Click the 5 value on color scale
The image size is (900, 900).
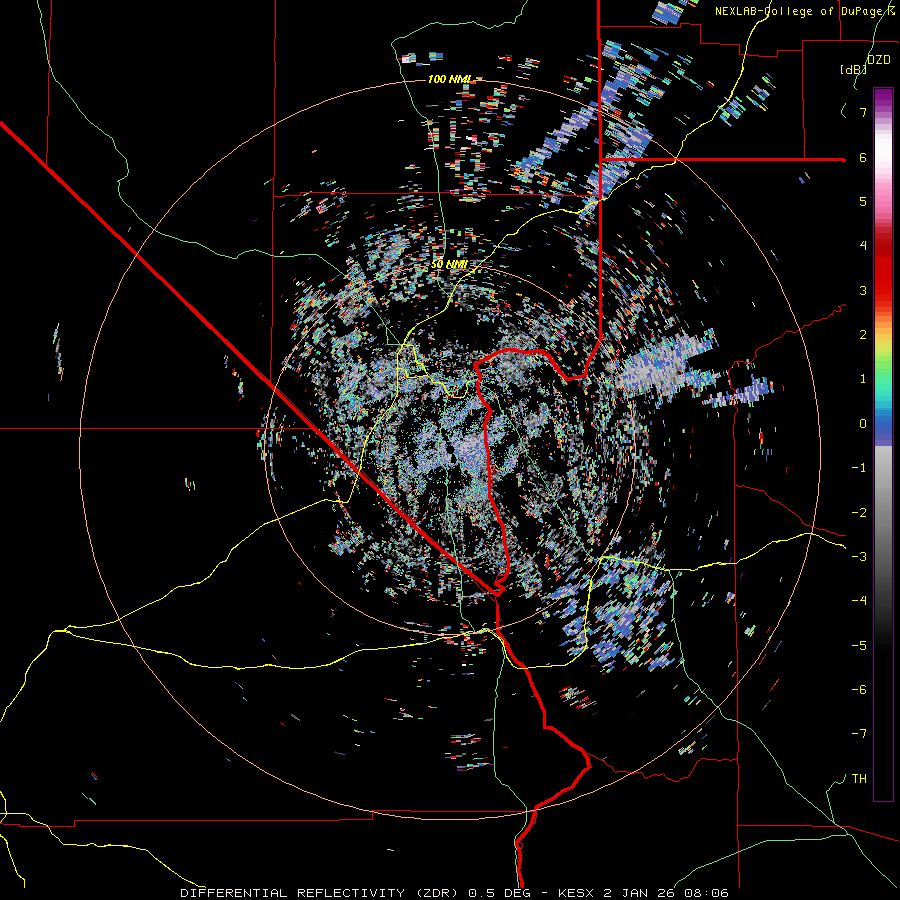tap(863, 202)
